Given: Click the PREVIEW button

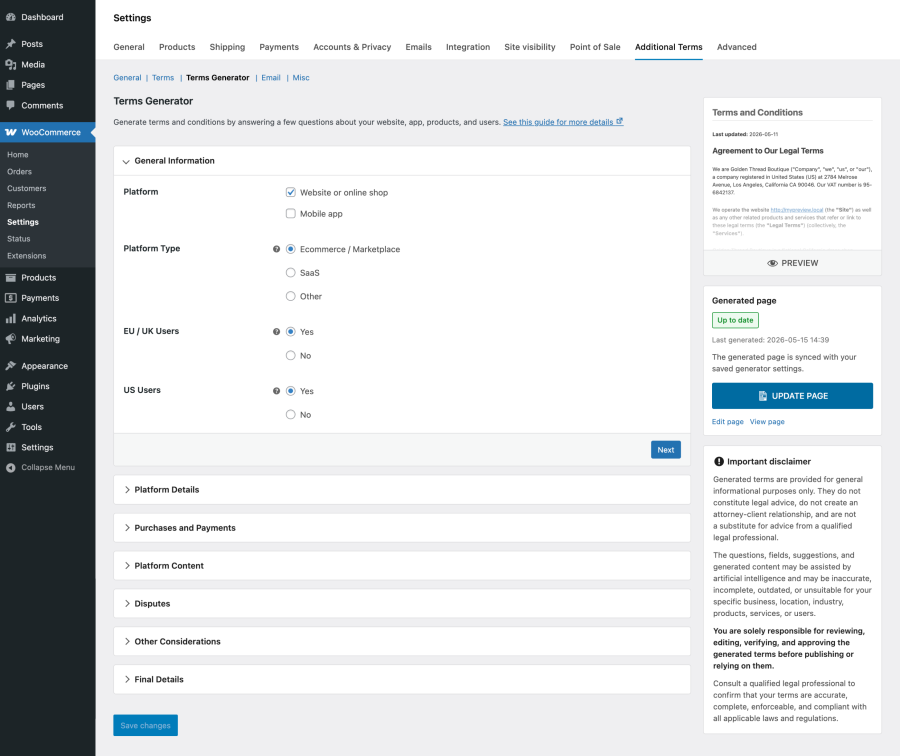Looking at the screenshot, I should pos(792,263).
